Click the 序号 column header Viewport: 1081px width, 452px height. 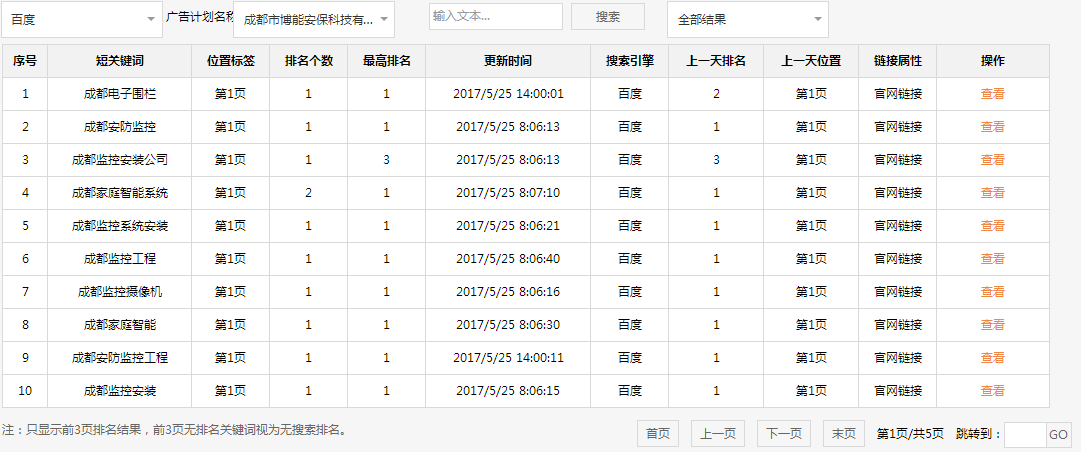click(25, 61)
